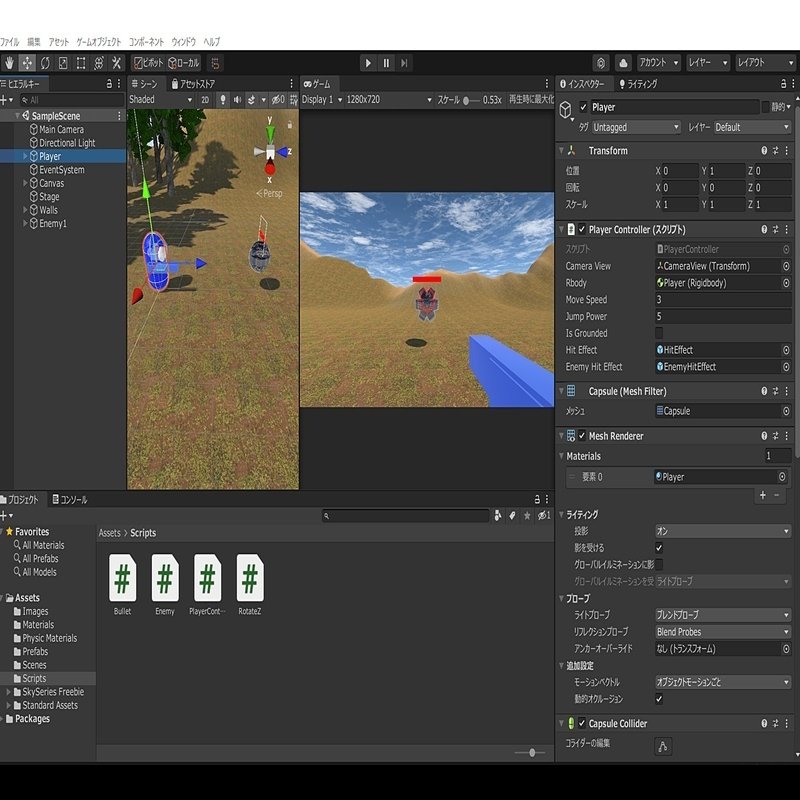Image resolution: width=800 pixels, height=800 pixels.
Task: Toggle Local handle rotation button
Action: 184,63
